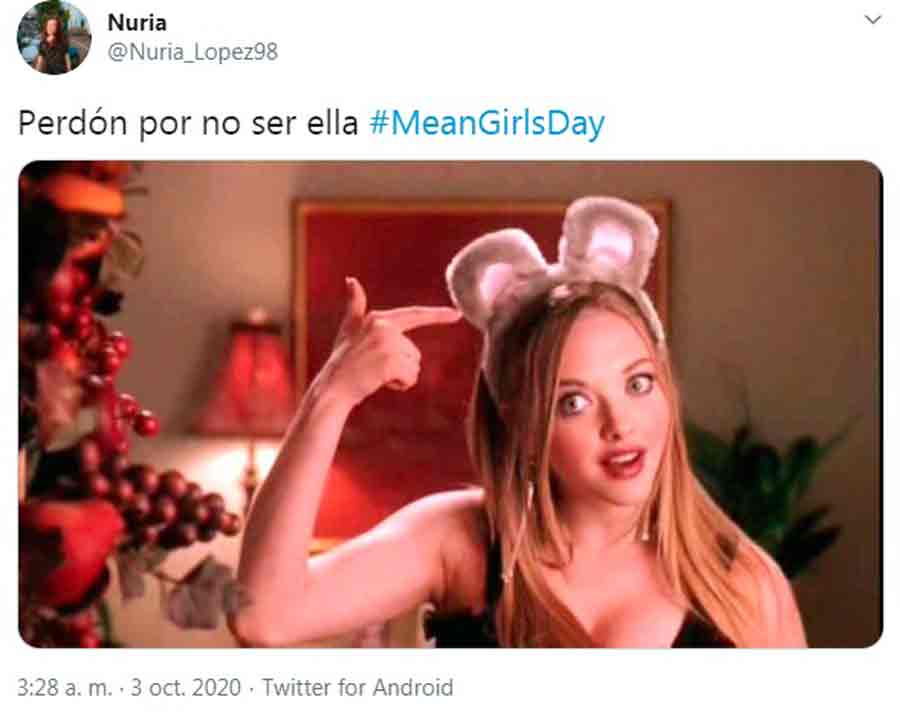The image size is (900, 723).
Task: Click the 3 oct. 2020 date
Action: pyautogui.click(x=186, y=687)
